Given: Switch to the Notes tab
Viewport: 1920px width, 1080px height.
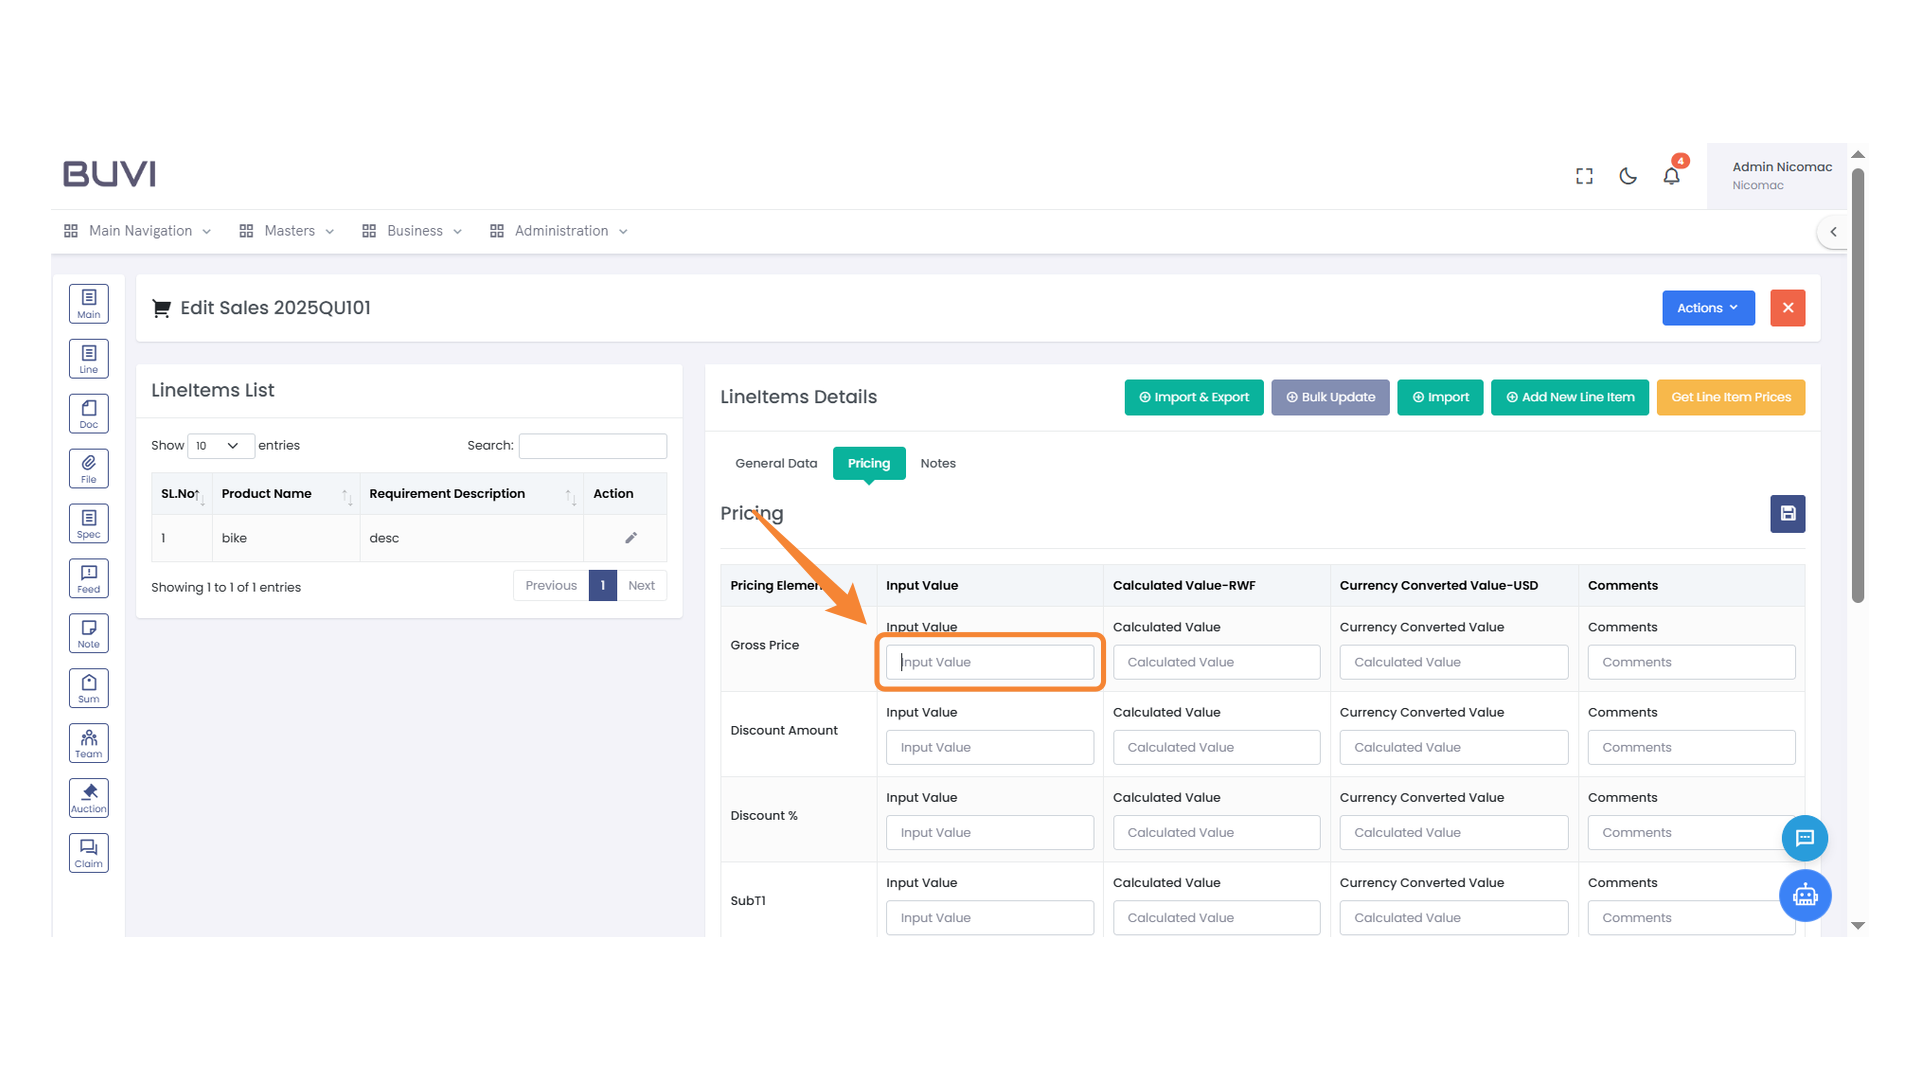Looking at the screenshot, I should [937, 463].
